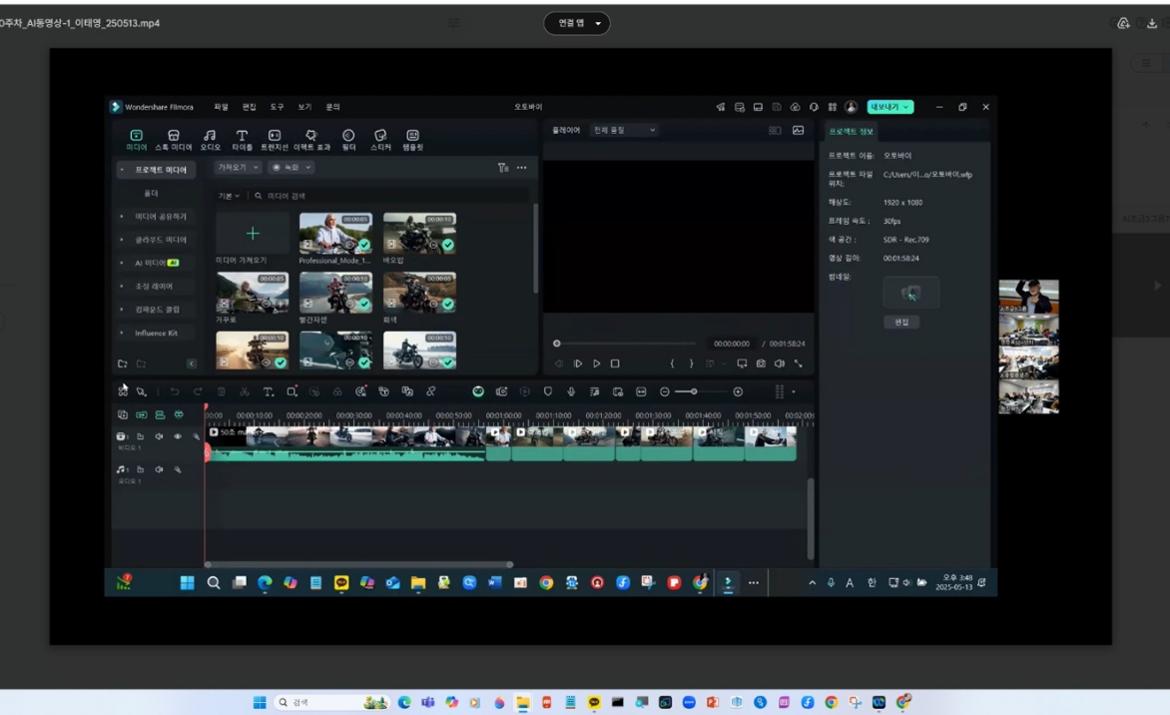The width and height of the screenshot is (1170, 715).
Task: Open the 내보내기 (Export) dropdown button
Action: pyautogui.click(x=890, y=107)
